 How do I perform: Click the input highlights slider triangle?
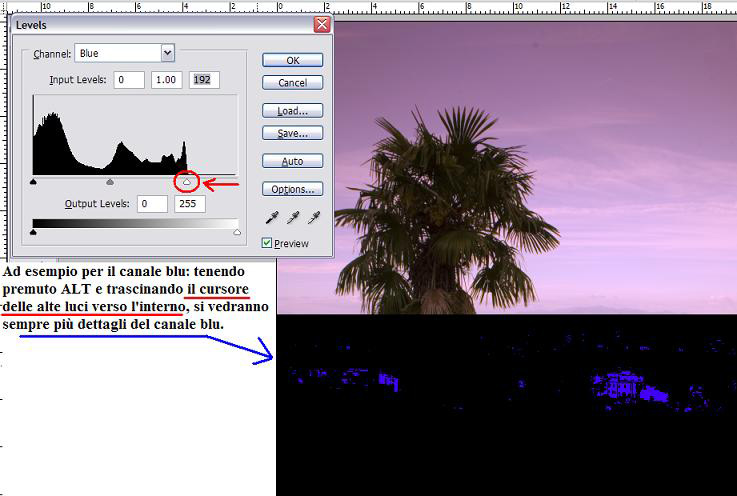(186, 182)
